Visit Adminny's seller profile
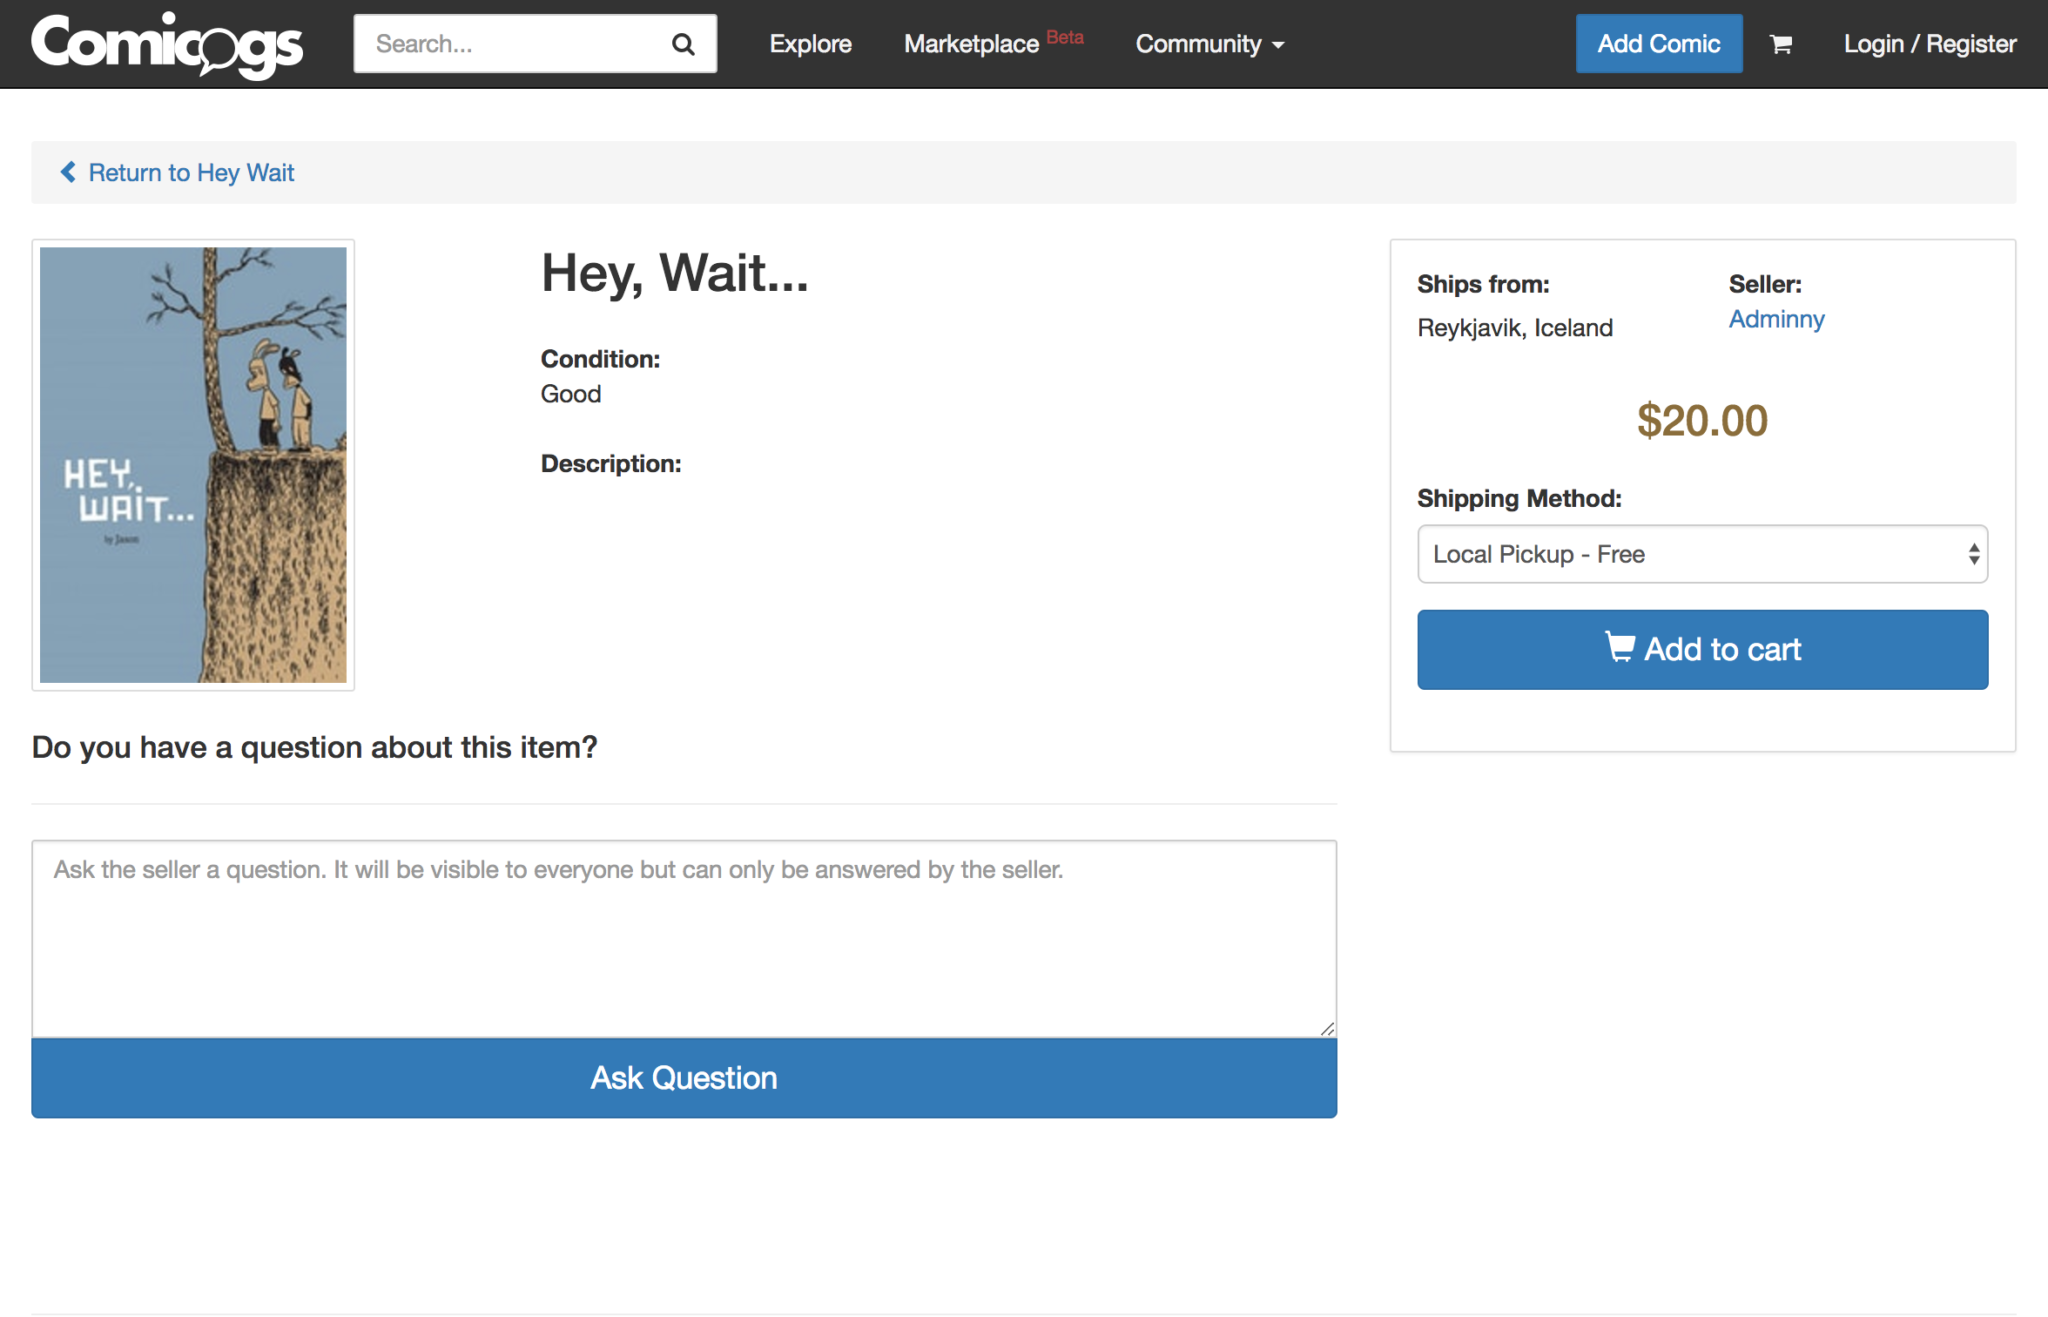The height and width of the screenshot is (1317, 2048). click(x=1776, y=319)
